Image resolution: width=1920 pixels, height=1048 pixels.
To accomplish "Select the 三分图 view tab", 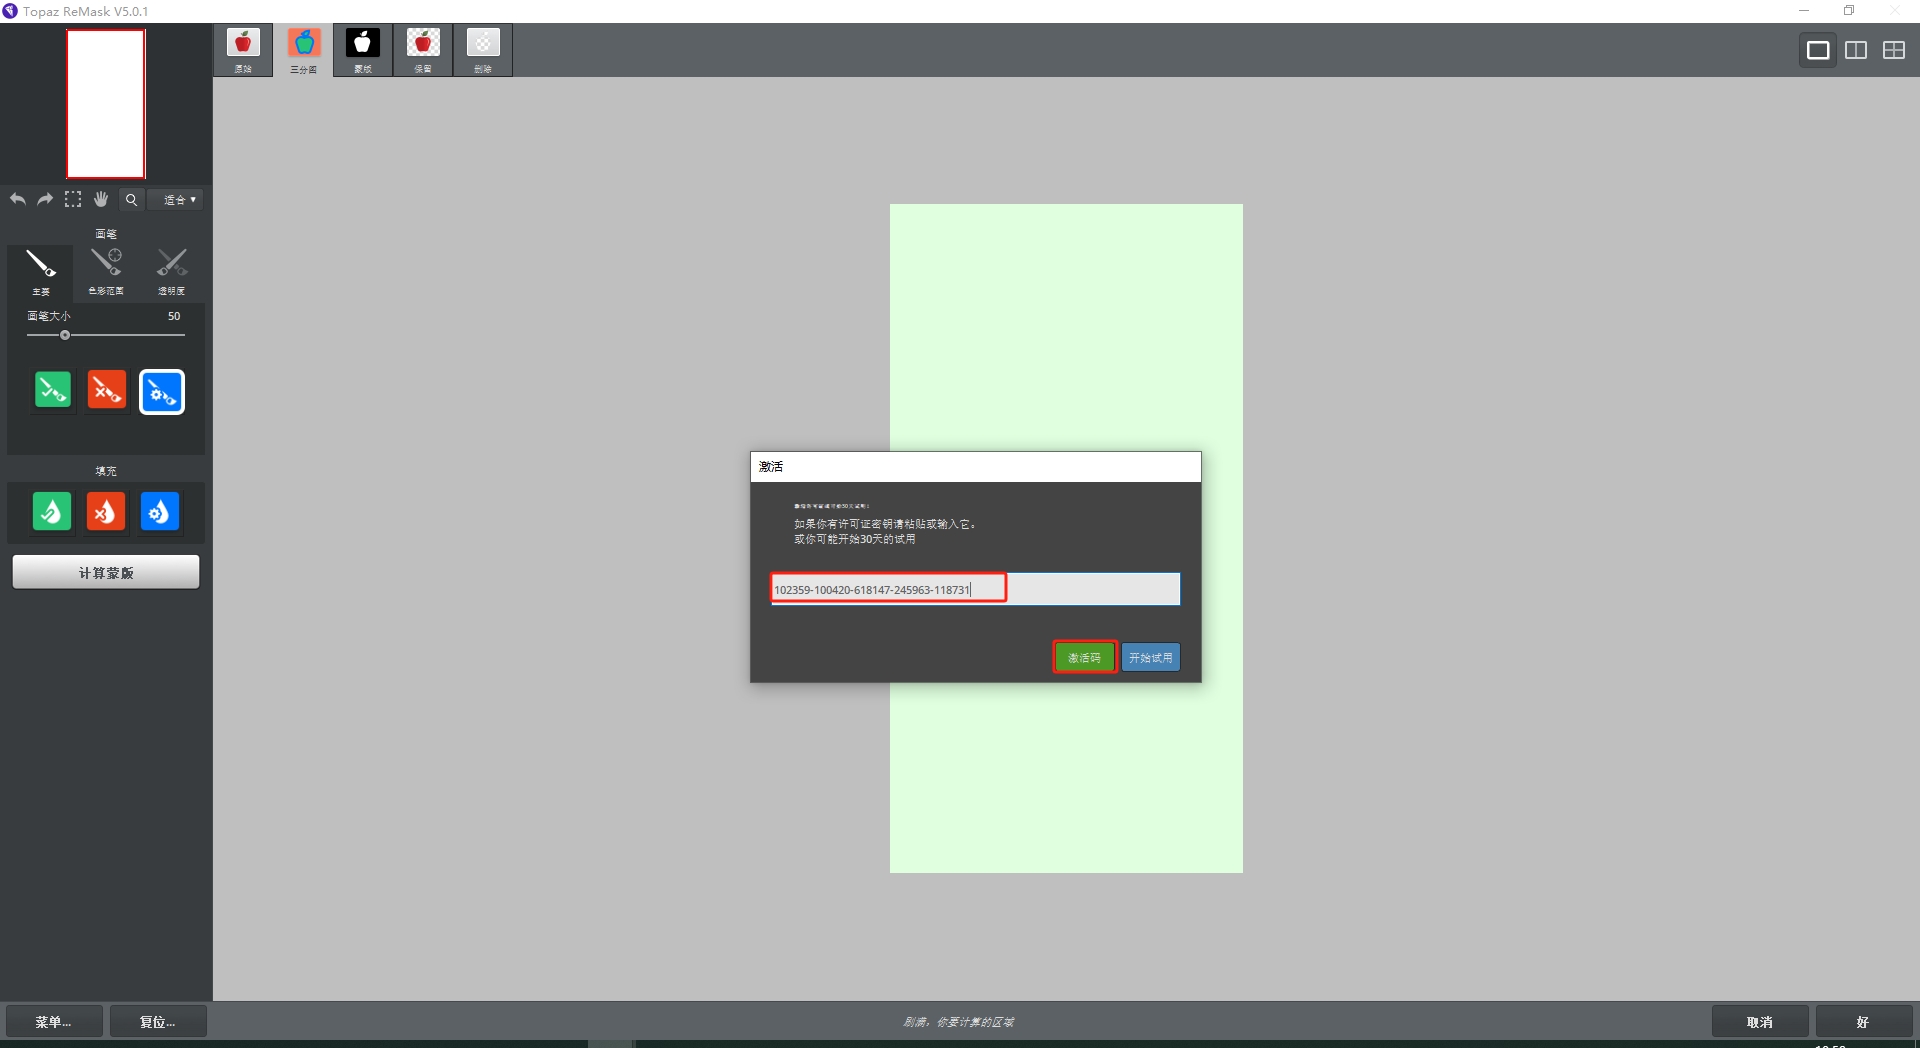I will click(x=303, y=50).
